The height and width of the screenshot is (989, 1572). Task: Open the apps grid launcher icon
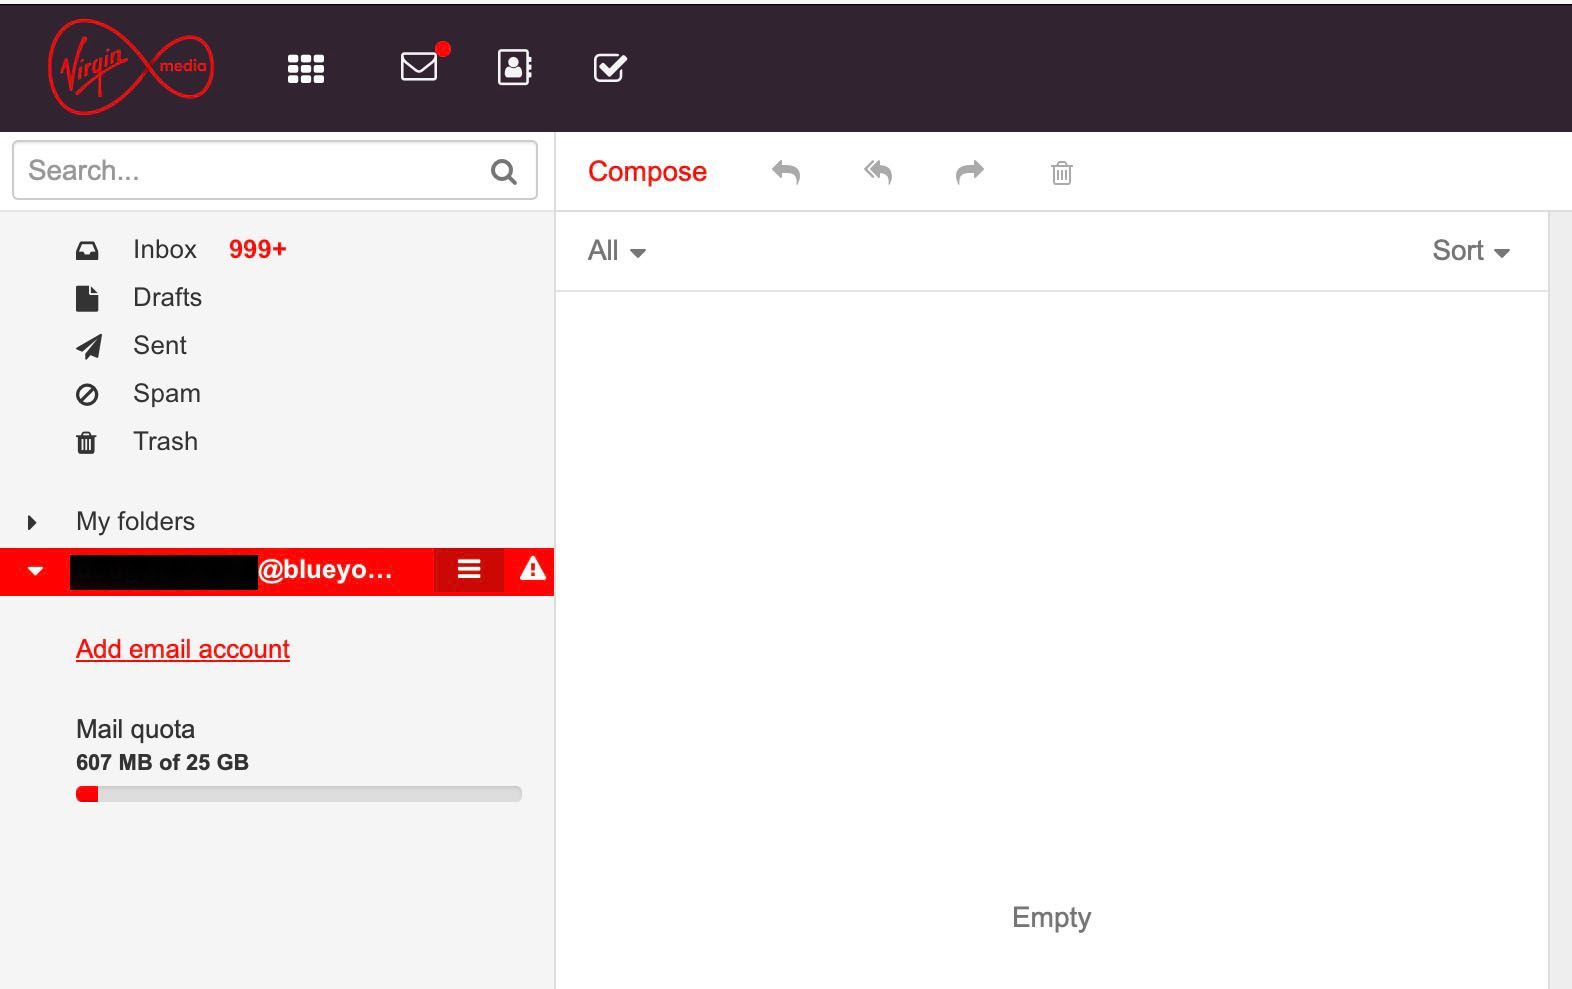(306, 68)
